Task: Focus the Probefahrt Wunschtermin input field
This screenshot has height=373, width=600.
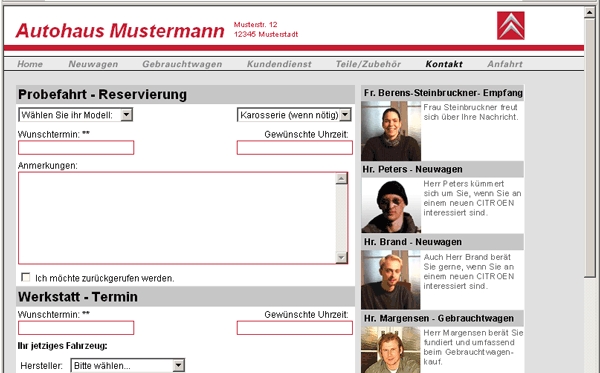Action: pyautogui.click(x=76, y=148)
